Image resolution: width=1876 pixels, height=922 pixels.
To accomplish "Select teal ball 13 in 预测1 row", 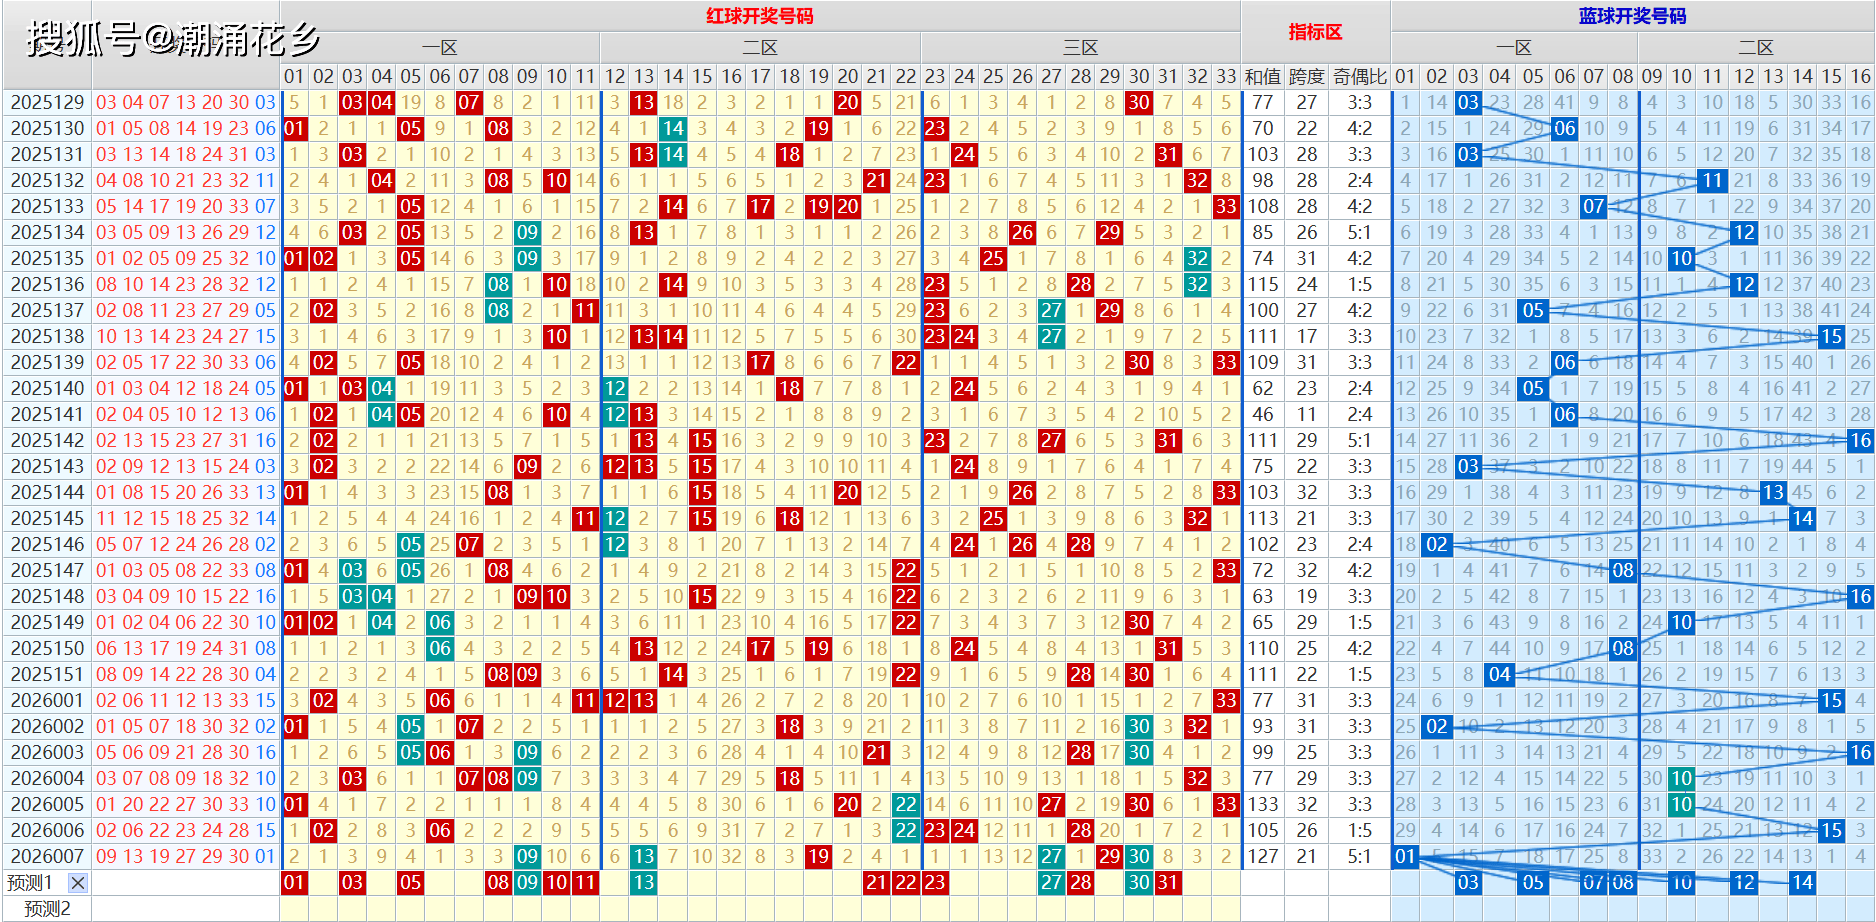I will tap(644, 882).
